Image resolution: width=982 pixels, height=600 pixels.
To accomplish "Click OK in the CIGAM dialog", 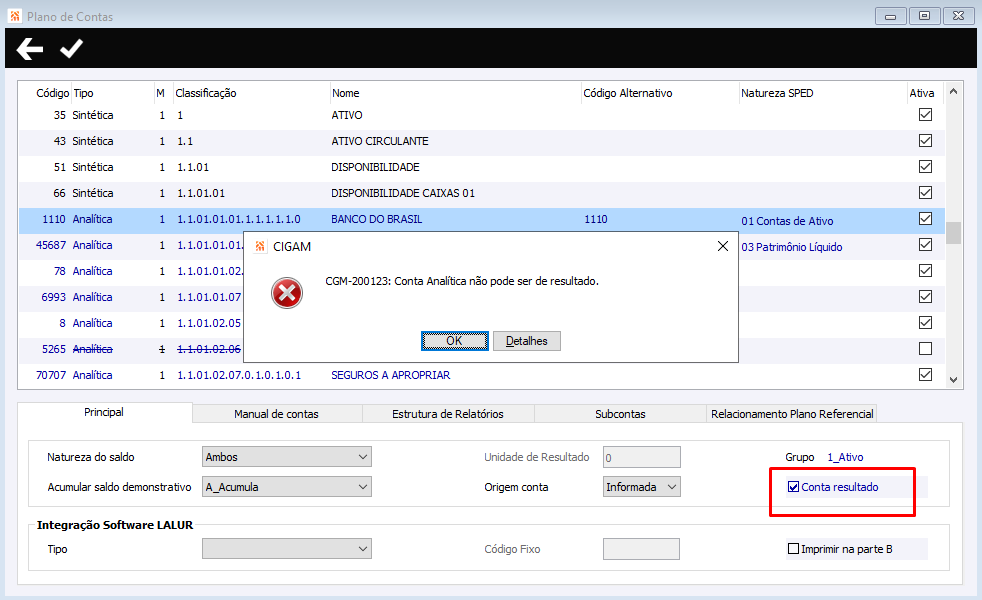I will click(x=455, y=341).
